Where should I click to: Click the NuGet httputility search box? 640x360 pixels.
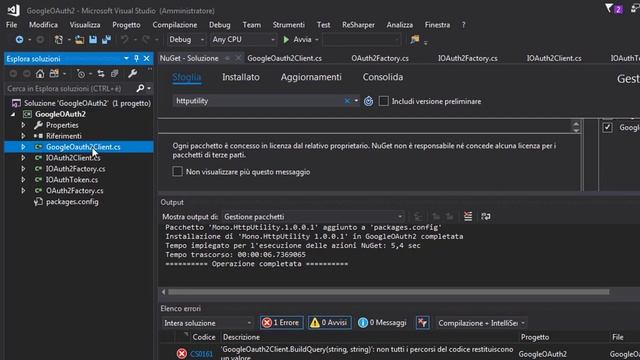[259, 101]
